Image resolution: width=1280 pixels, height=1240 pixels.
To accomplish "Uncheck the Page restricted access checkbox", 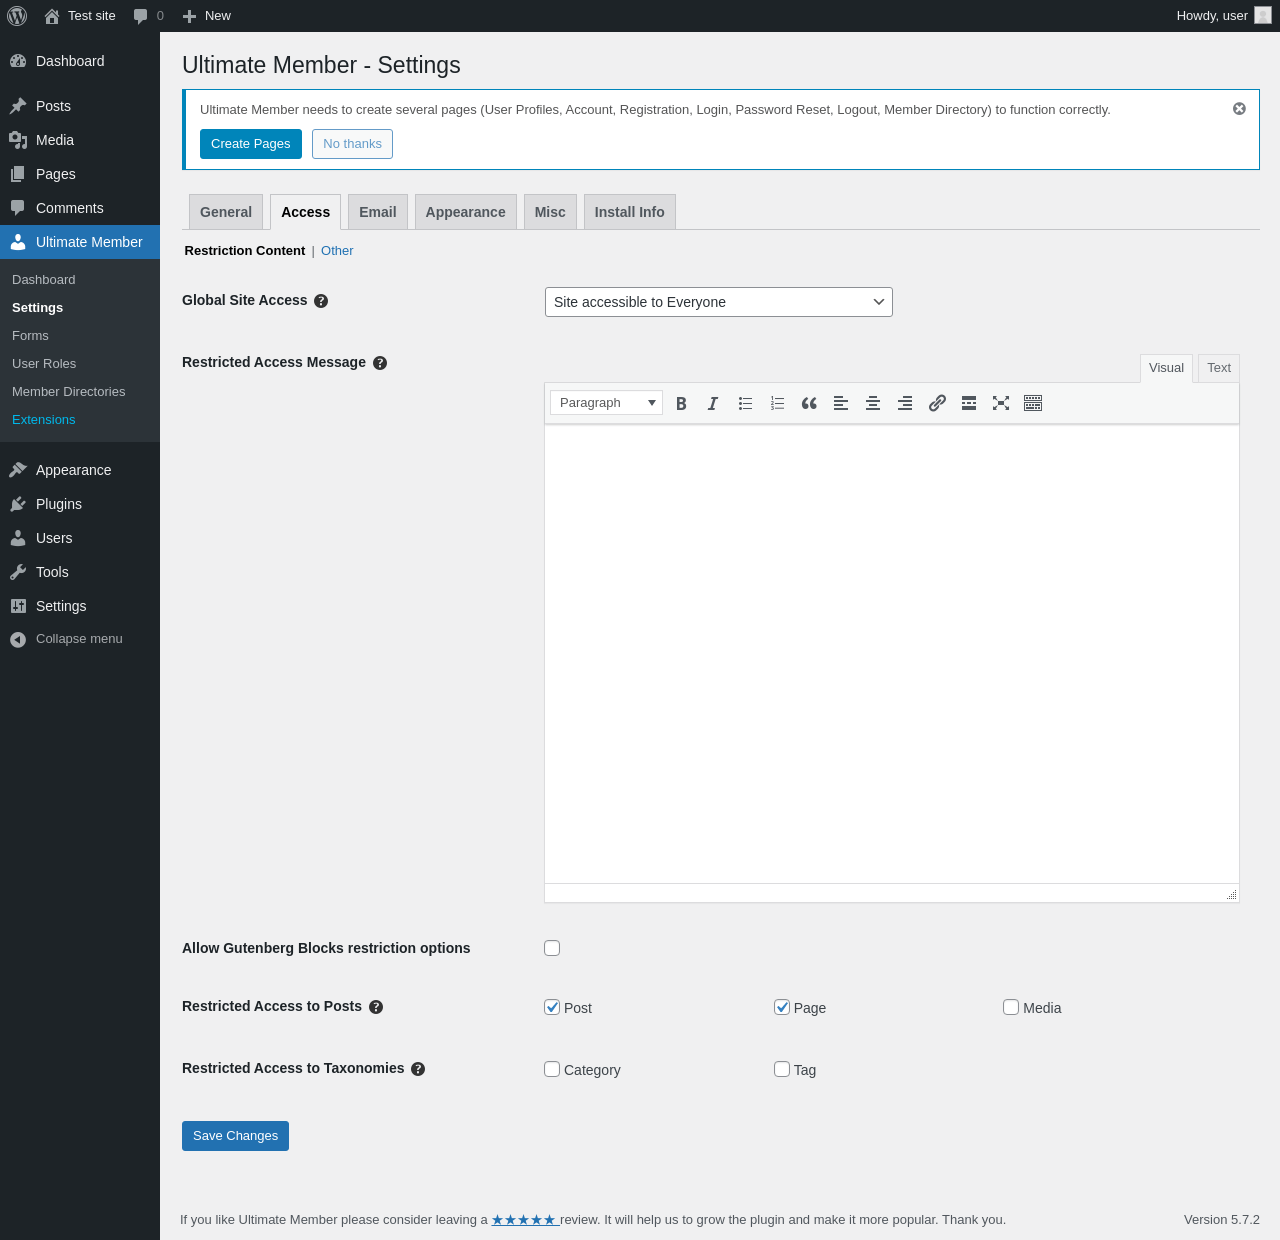I will (782, 1007).
